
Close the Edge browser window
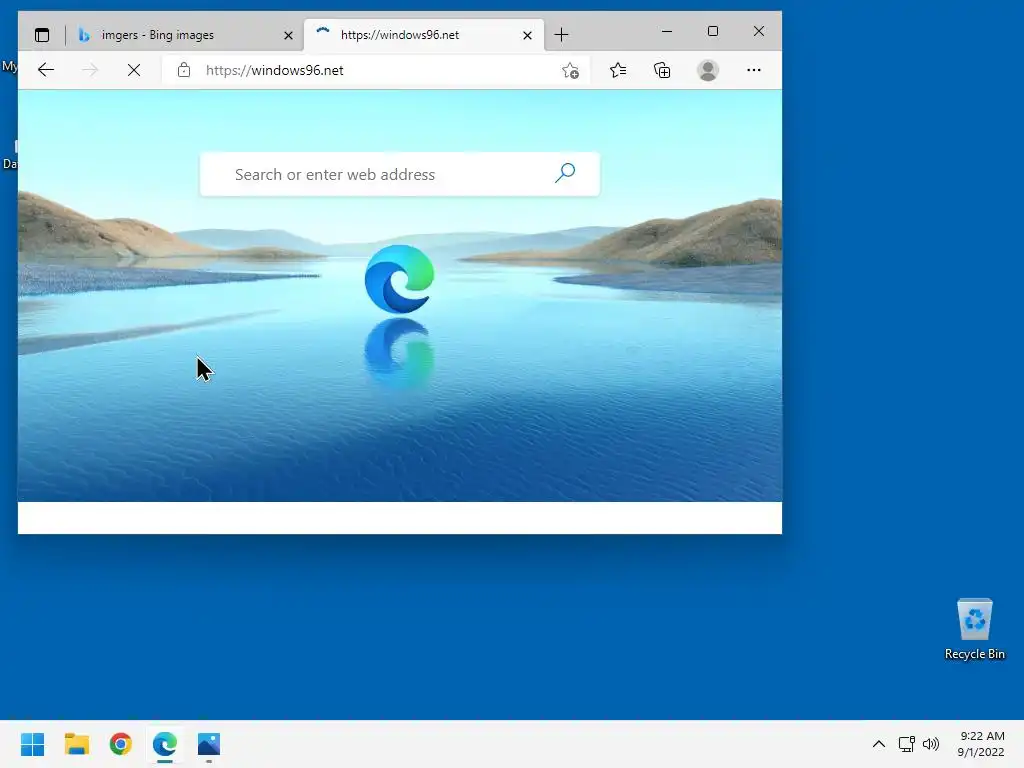(x=759, y=31)
